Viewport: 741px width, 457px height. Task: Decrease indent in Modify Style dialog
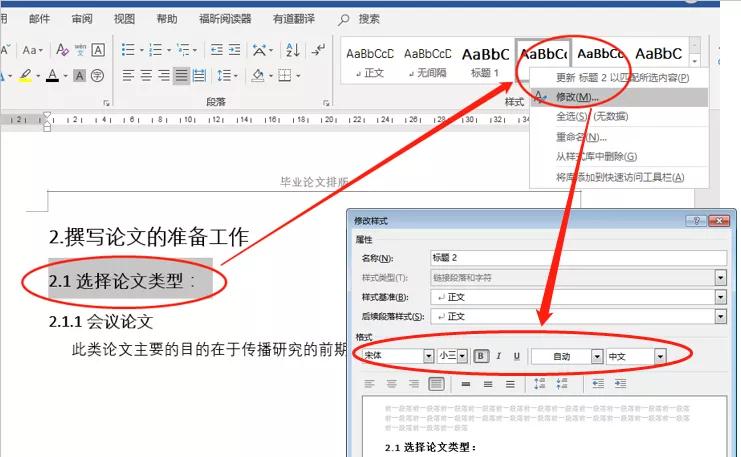point(598,384)
